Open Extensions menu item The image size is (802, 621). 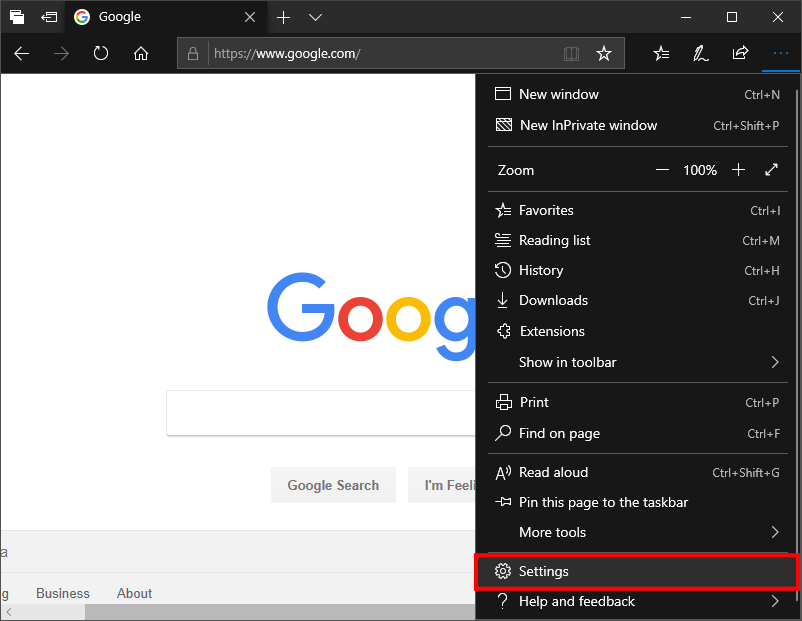tap(637, 331)
